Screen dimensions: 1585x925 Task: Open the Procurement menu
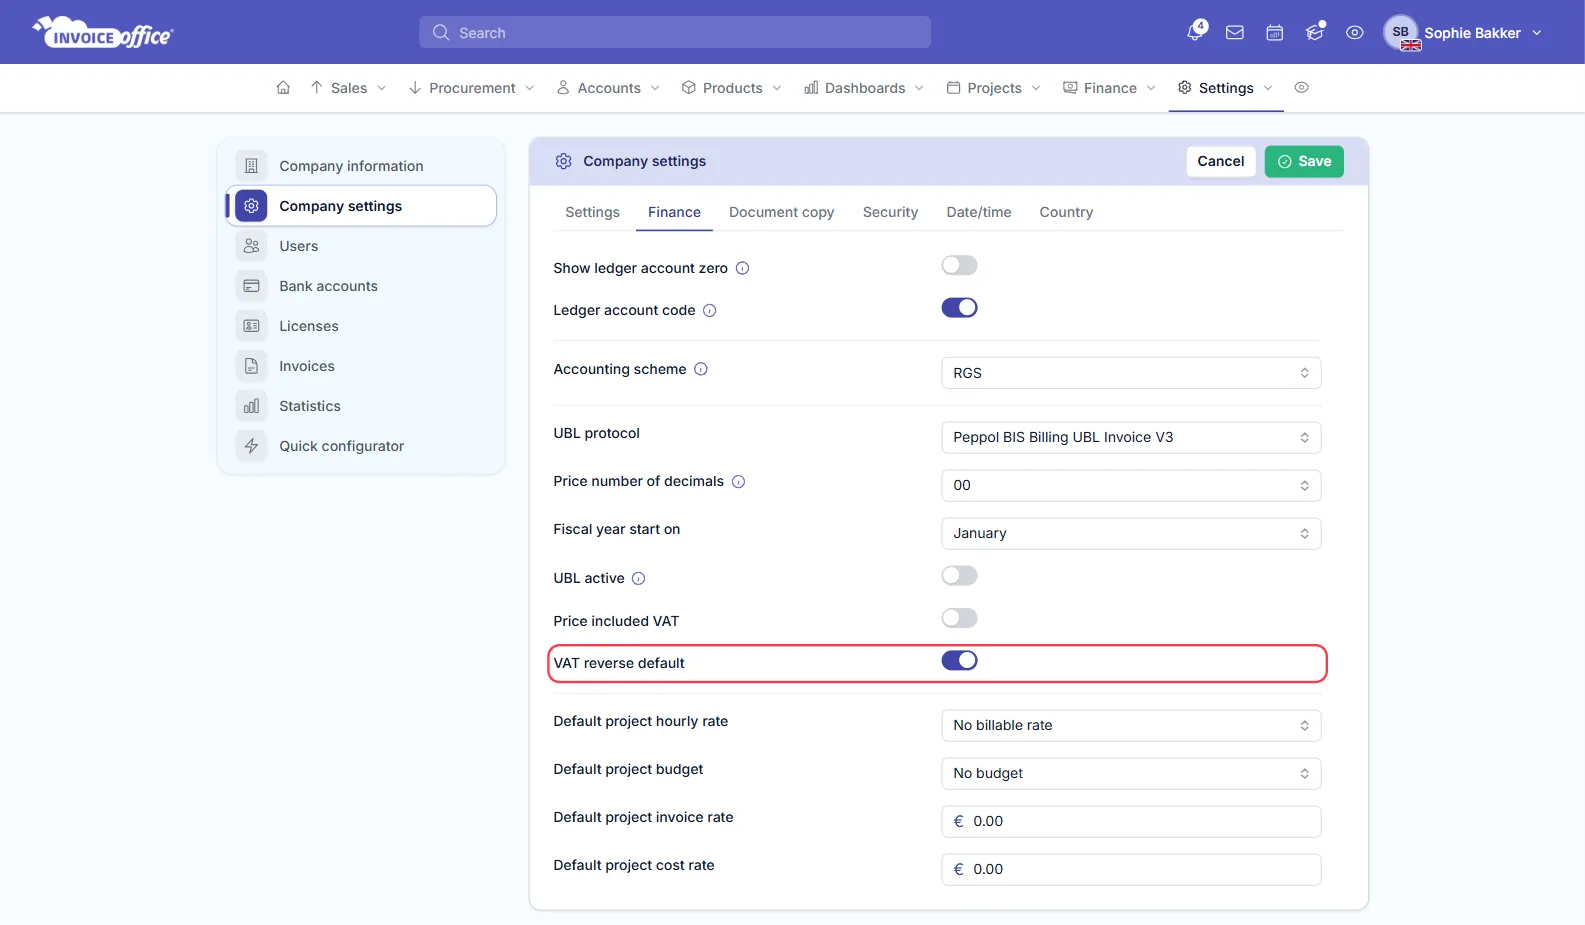471,88
